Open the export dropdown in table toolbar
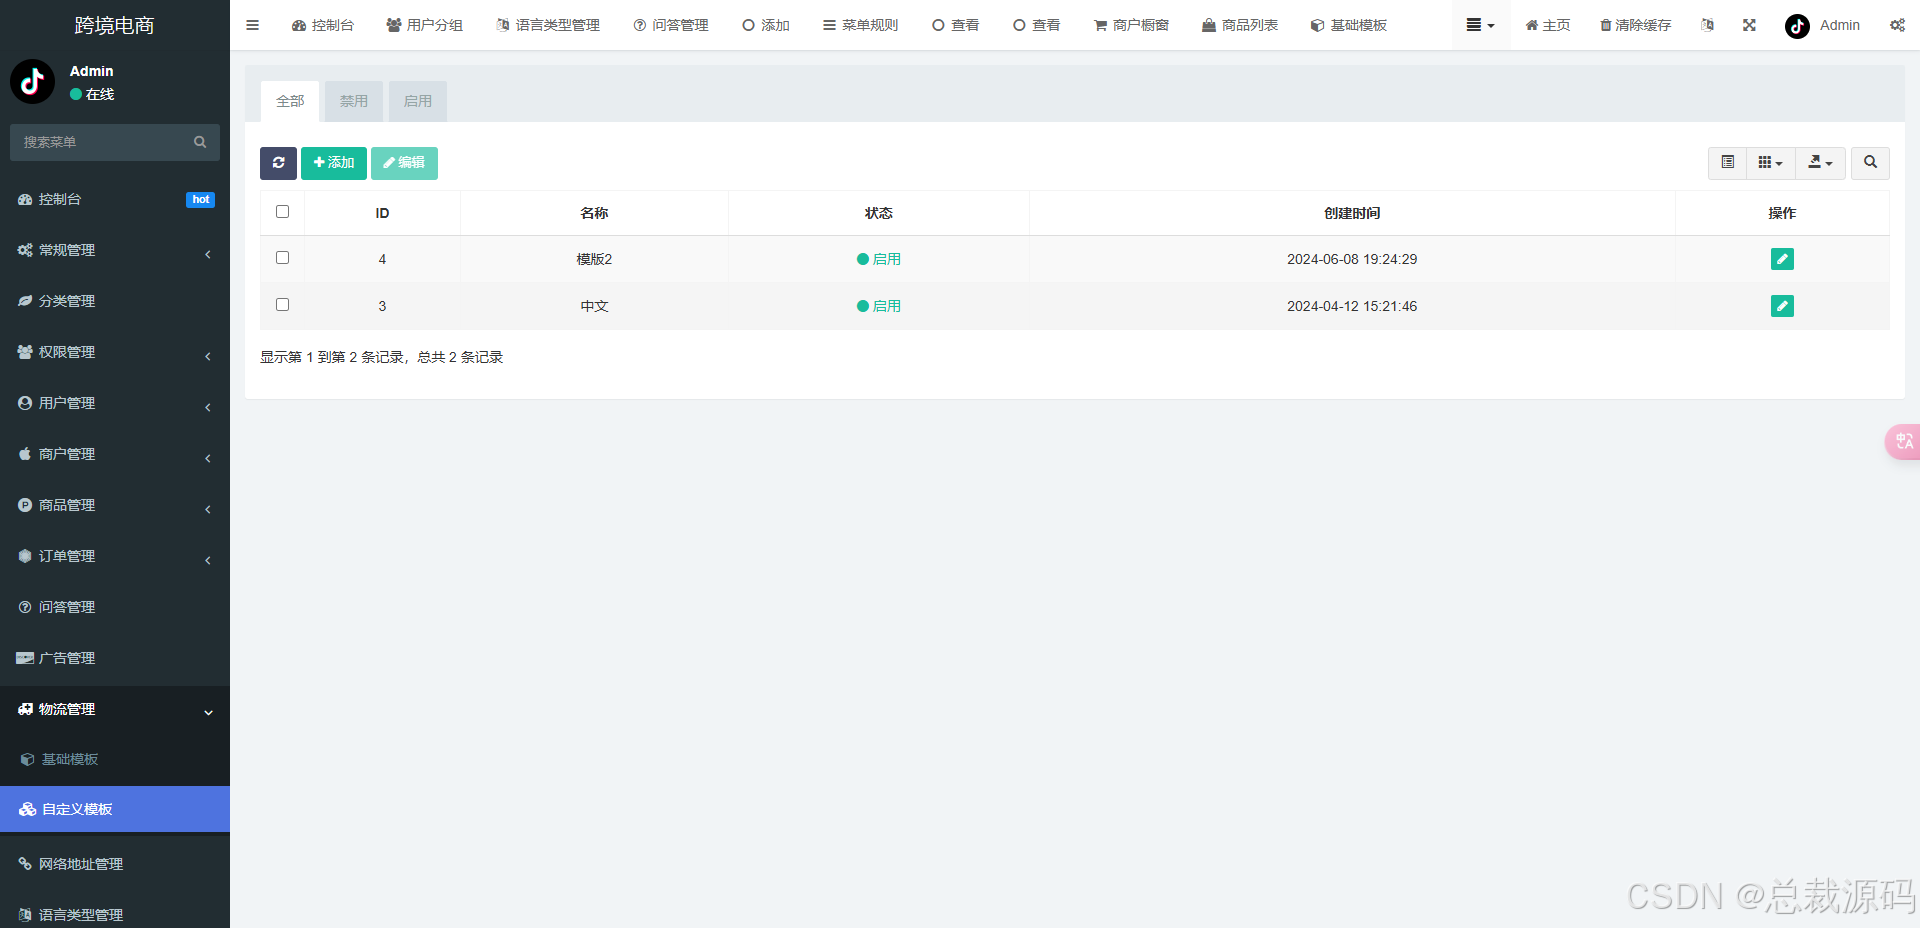Image resolution: width=1920 pixels, height=928 pixels. click(1820, 162)
